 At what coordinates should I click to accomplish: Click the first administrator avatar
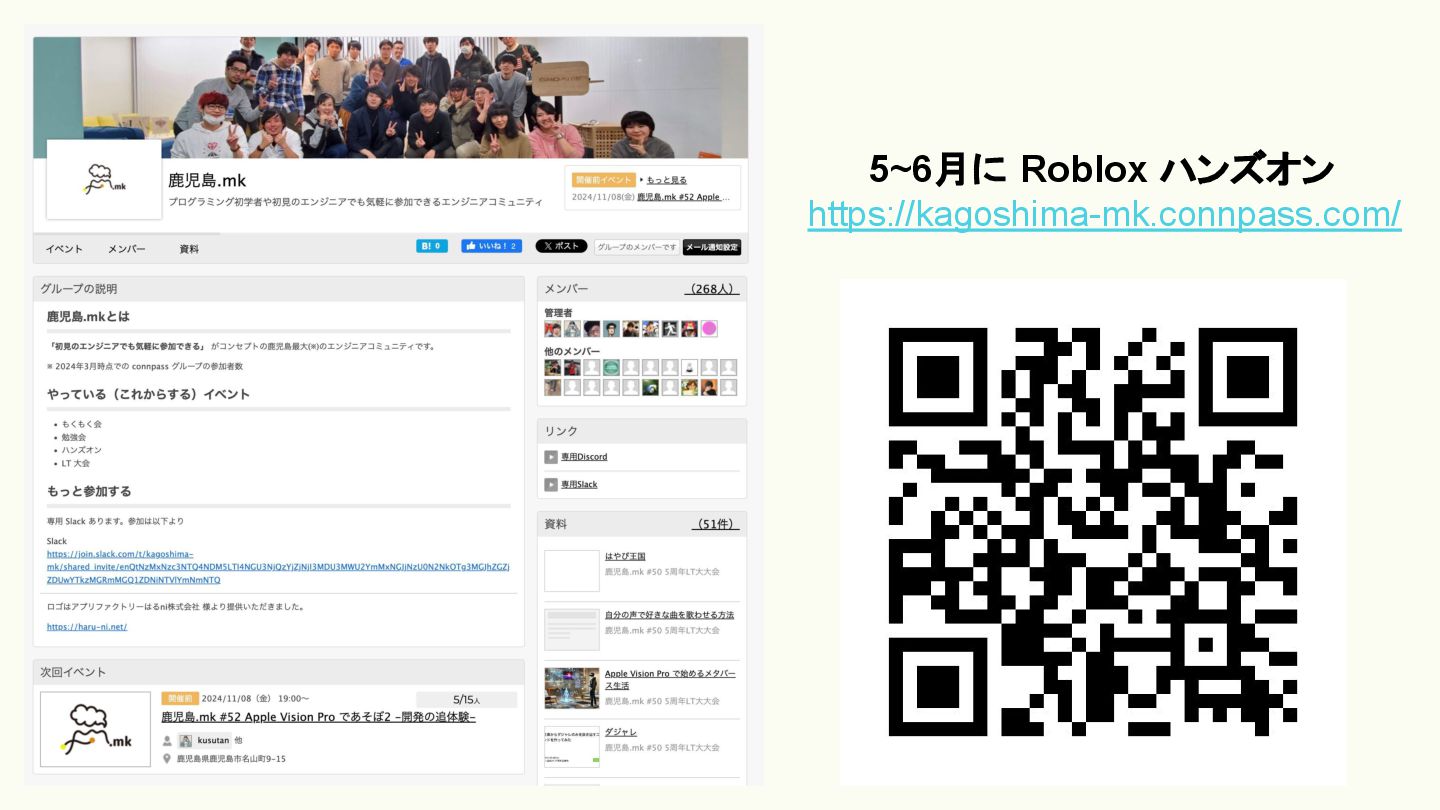coord(552,328)
